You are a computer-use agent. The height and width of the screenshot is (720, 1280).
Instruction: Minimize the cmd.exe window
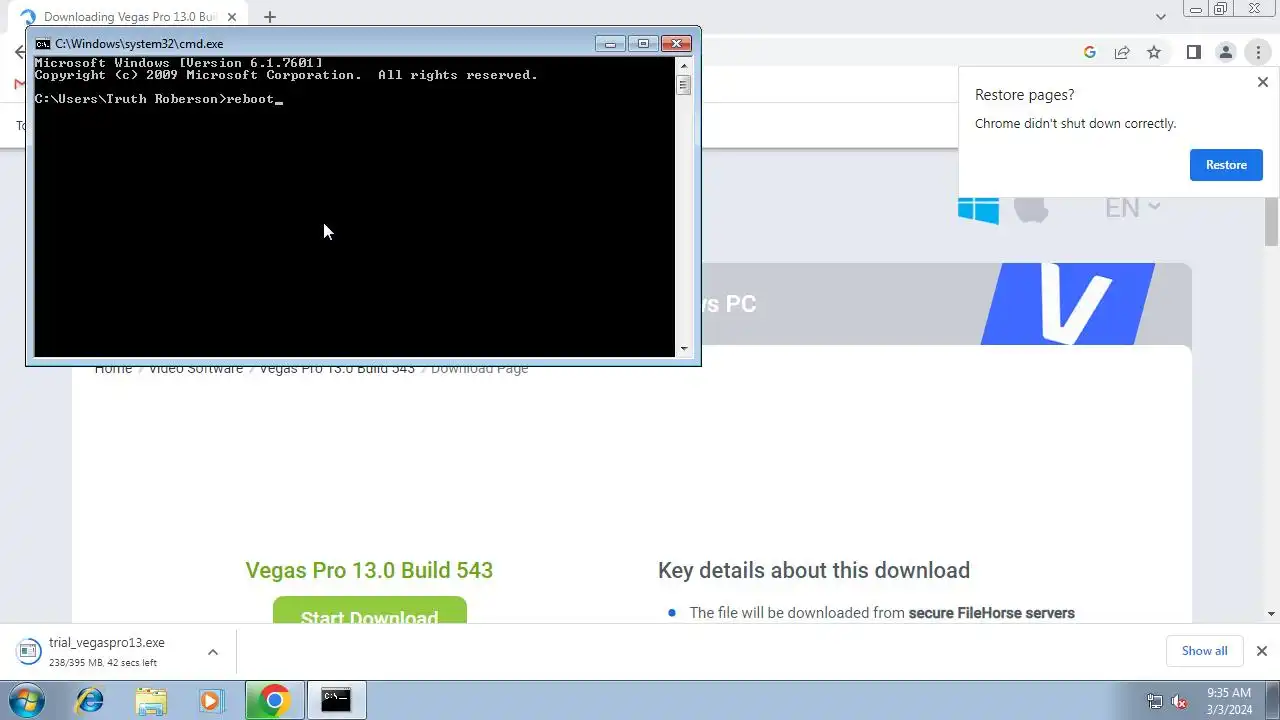[x=610, y=44]
